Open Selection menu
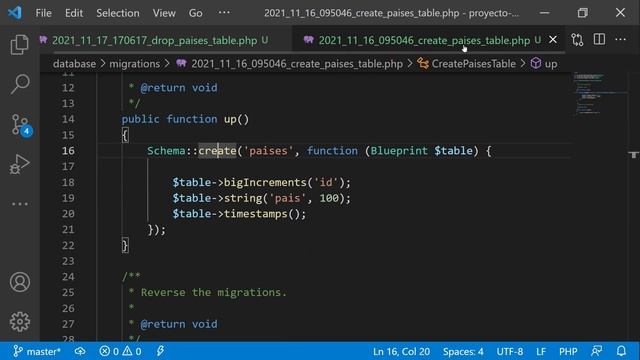This screenshot has height=360, width=640. click(x=118, y=13)
